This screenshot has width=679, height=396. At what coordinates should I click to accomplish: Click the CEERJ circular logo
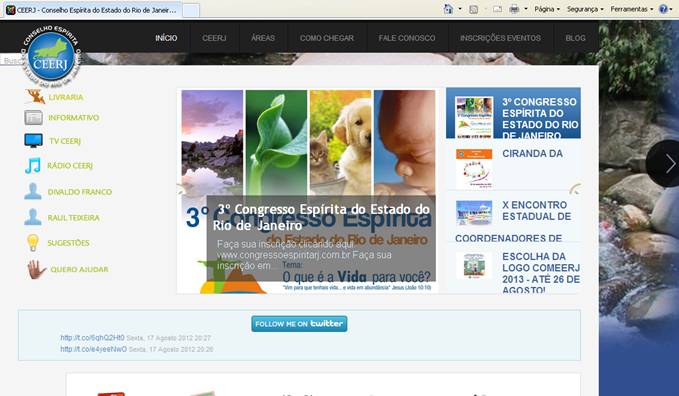(x=51, y=56)
